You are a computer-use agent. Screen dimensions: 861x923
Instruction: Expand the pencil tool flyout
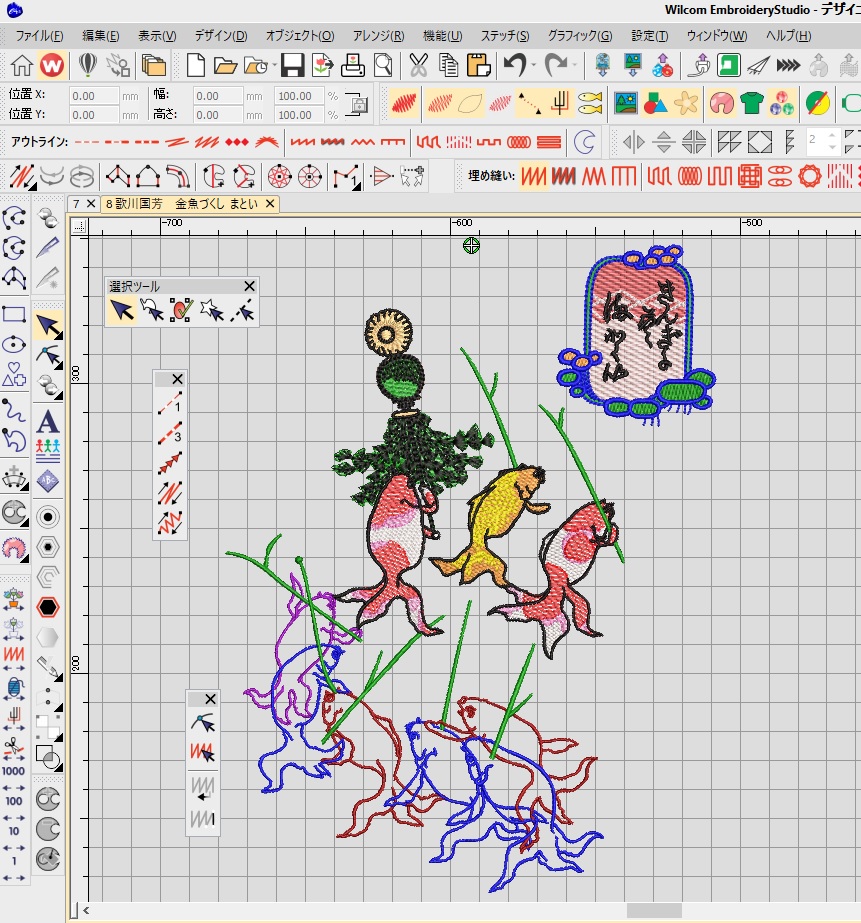coord(59,676)
